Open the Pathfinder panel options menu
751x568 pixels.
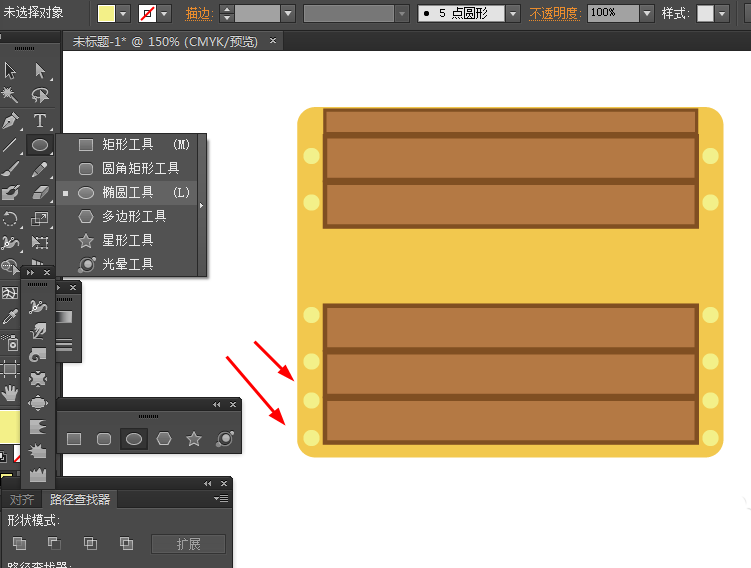pyautogui.click(x=221, y=499)
